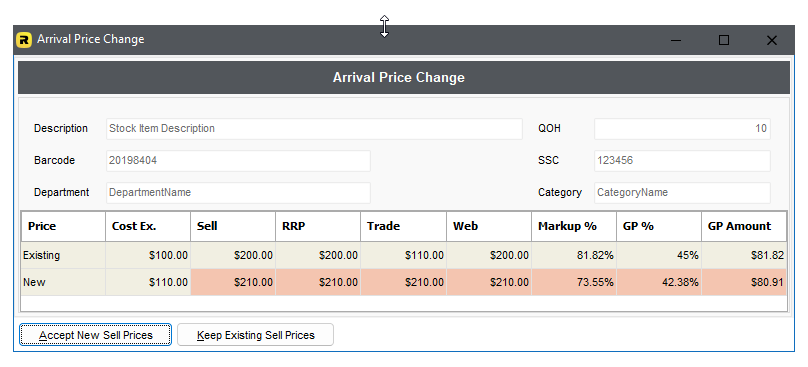Screen dimensions: 808x367
Task: Click the Category input field
Action: click(682, 192)
